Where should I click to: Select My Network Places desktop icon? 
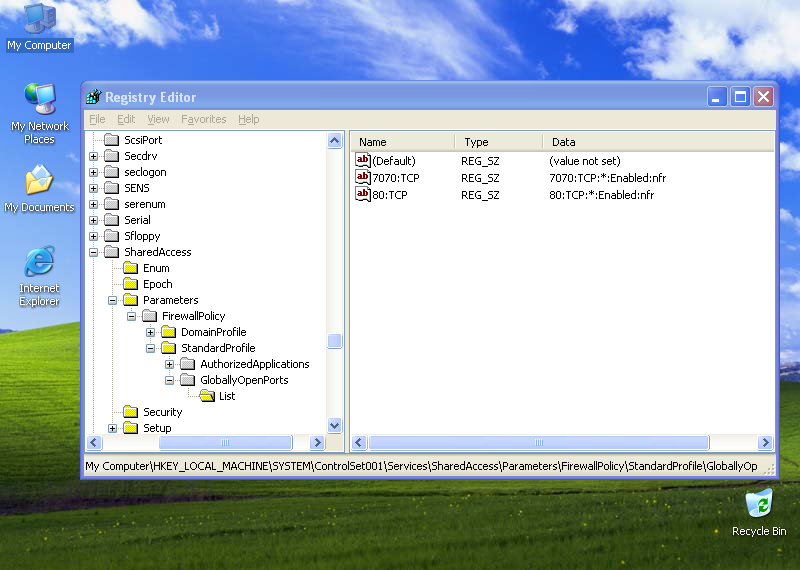coord(39,114)
